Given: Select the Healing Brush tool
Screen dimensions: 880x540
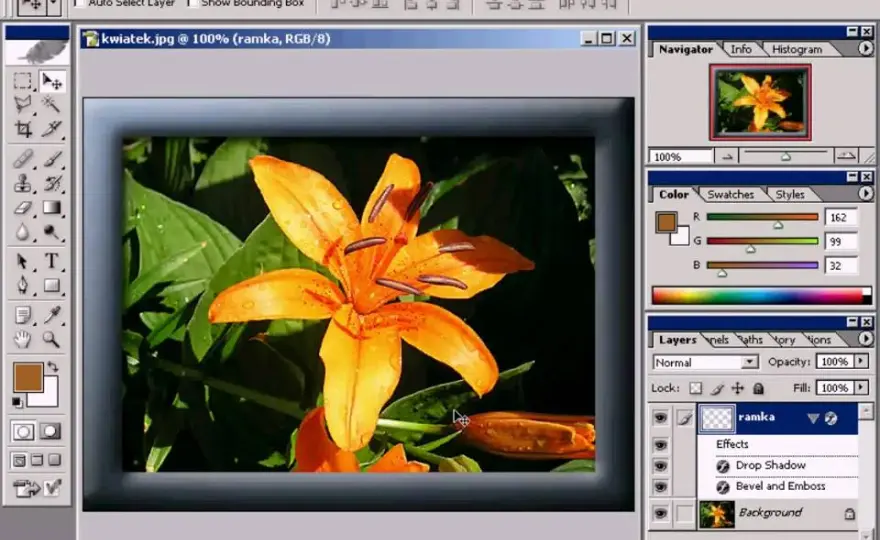Looking at the screenshot, I should pyautogui.click(x=22, y=159).
